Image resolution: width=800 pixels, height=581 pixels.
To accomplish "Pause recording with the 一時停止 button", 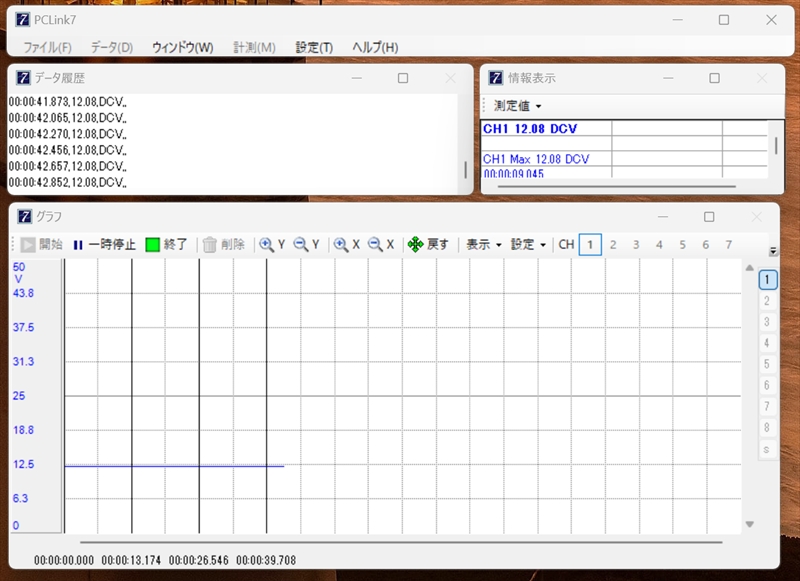I will click(x=105, y=245).
